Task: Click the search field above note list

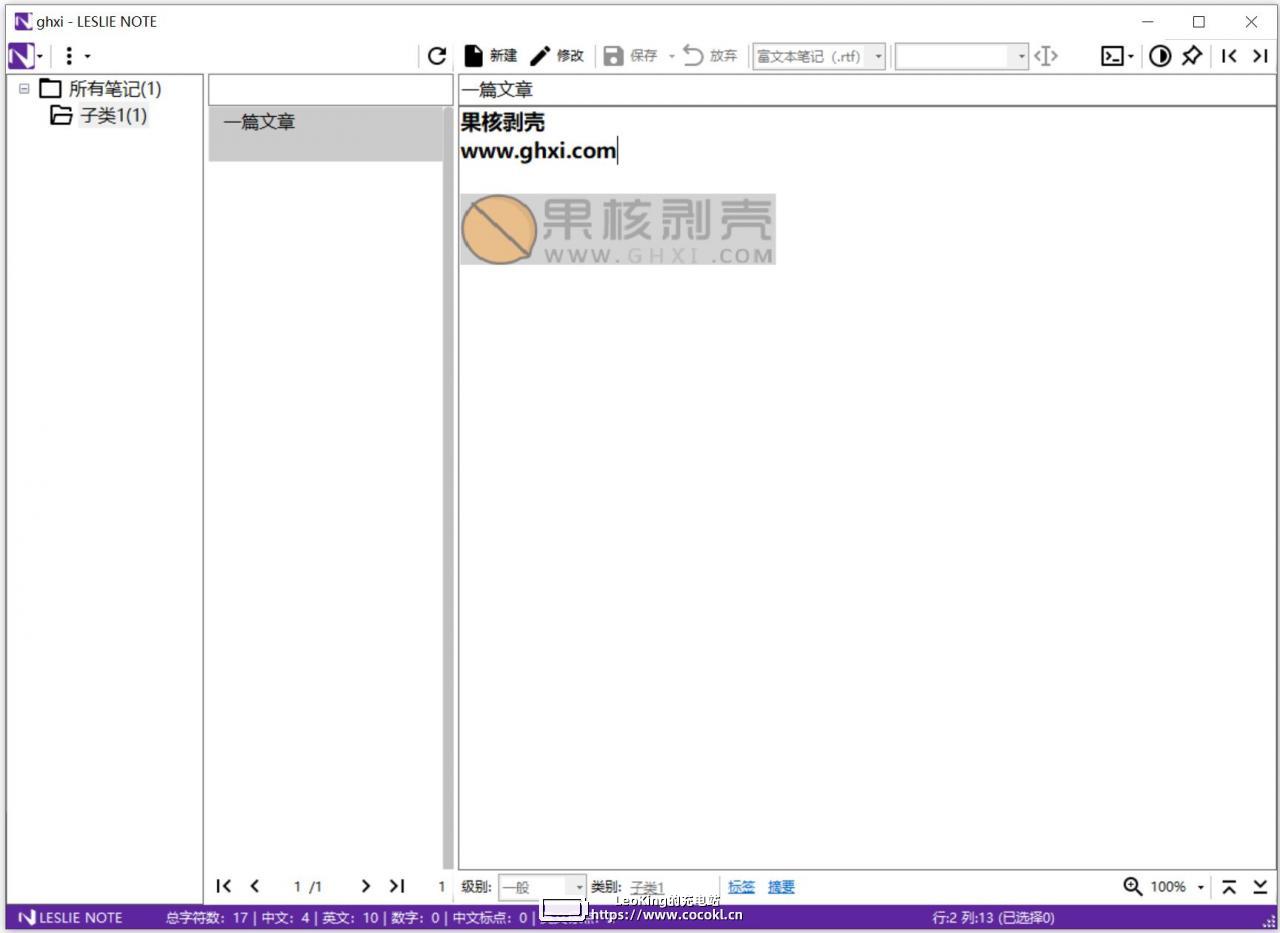Action: pyautogui.click(x=330, y=89)
